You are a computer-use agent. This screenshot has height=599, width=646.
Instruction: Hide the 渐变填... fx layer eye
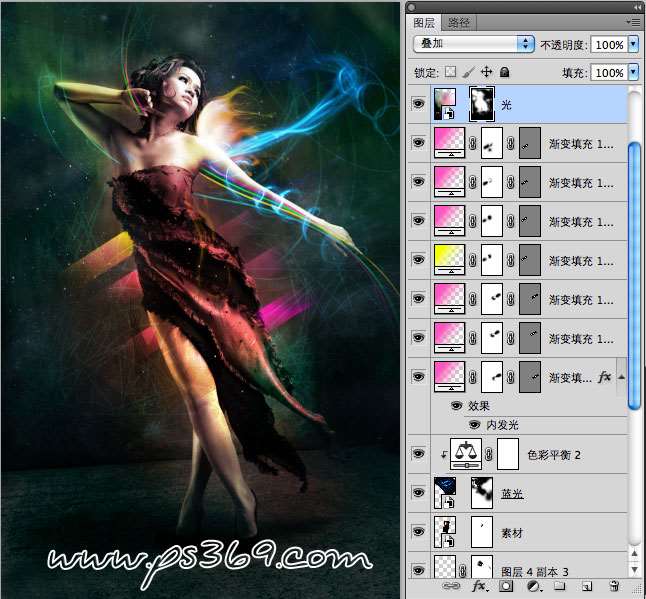coord(419,376)
